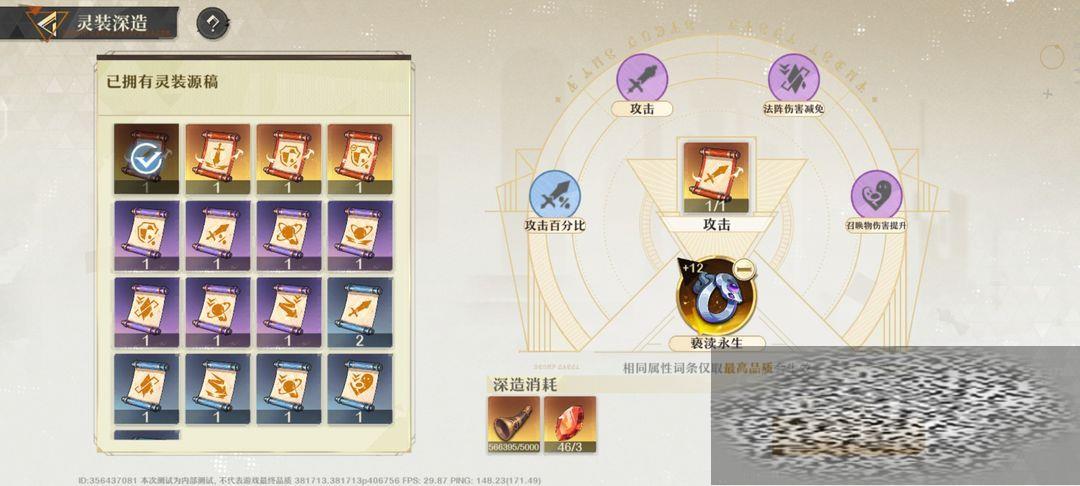Click the red gem material 46/3
The height and width of the screenshot is (486, 1080).
click(x=570, y=425)
